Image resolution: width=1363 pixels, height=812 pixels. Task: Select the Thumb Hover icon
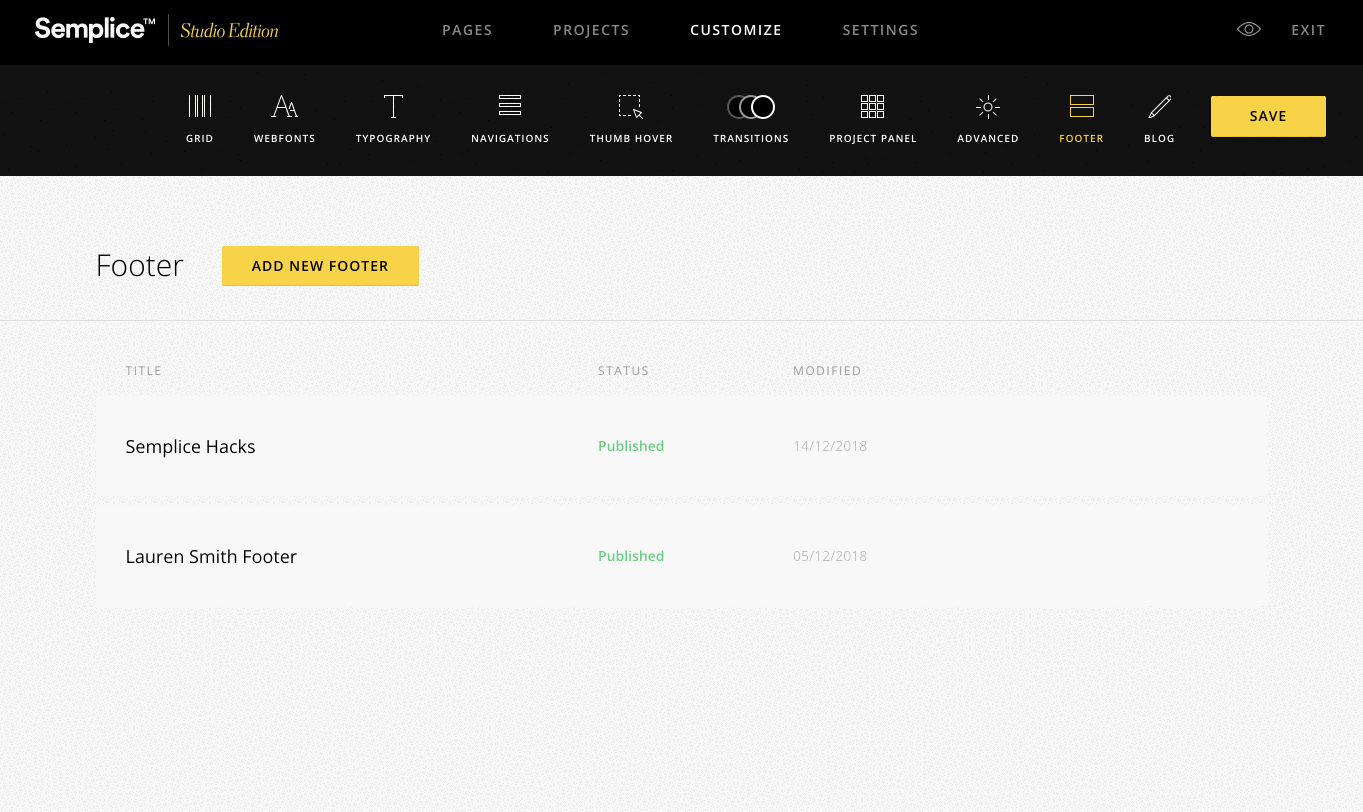point(630,107)
